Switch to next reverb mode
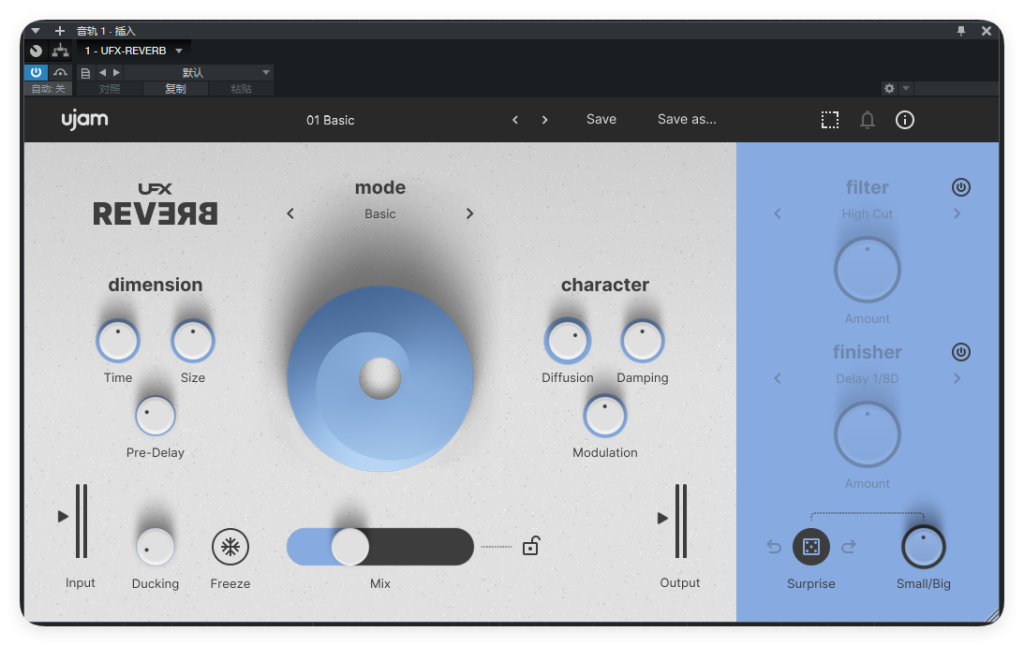The image size is (1024, 646). point(470,214)
